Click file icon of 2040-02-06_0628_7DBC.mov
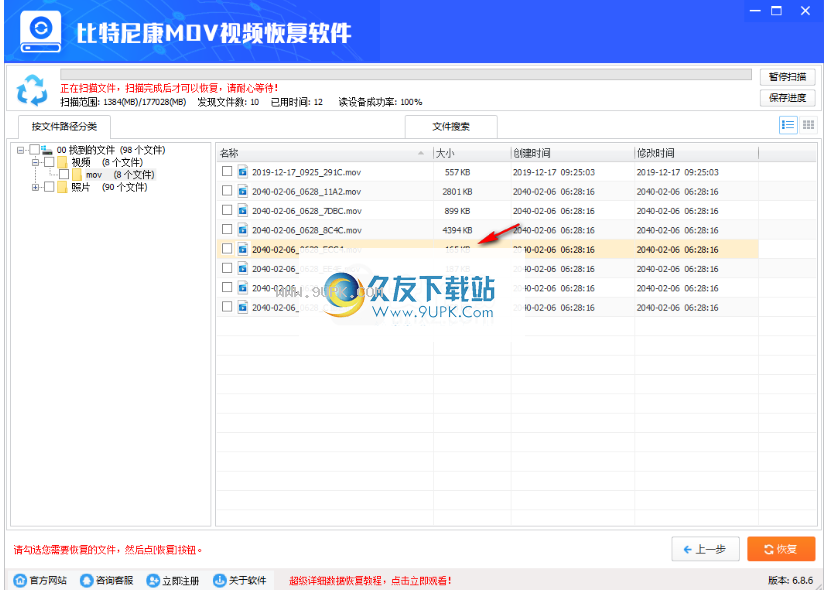This screenshot has height=590, width=824. tap(242, 211)
